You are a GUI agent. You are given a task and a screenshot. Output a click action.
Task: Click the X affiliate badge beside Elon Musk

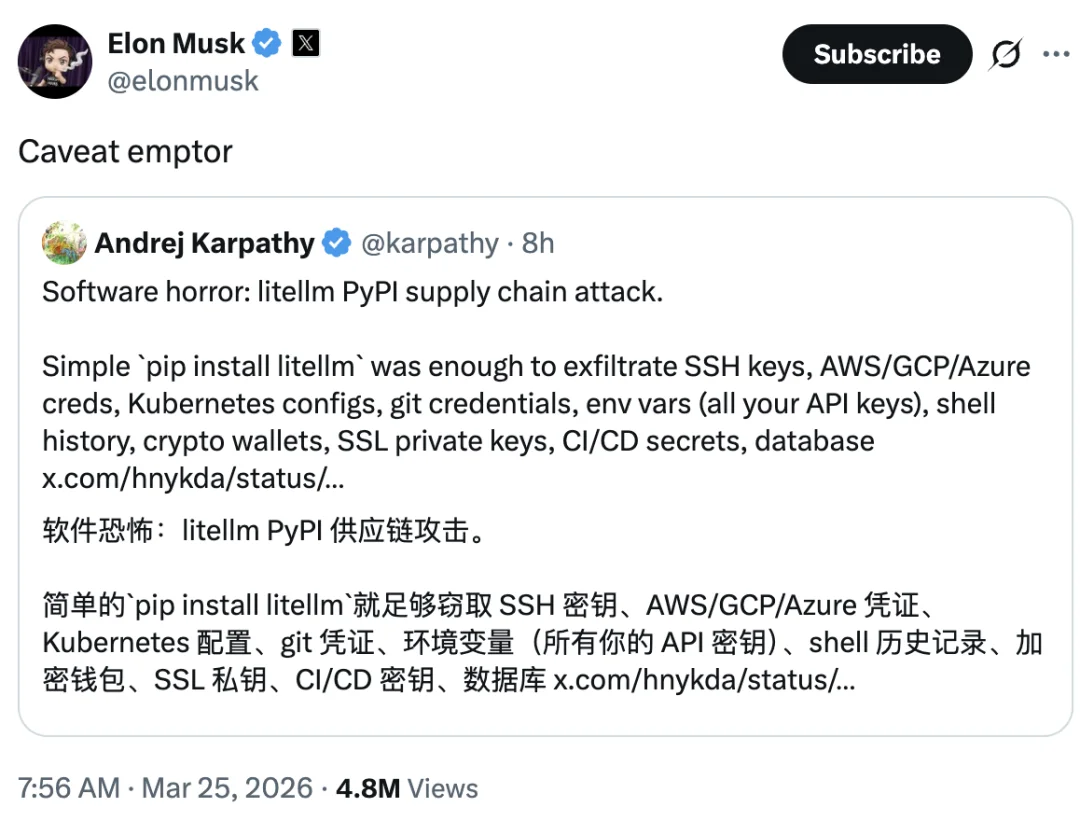[304, 43]
